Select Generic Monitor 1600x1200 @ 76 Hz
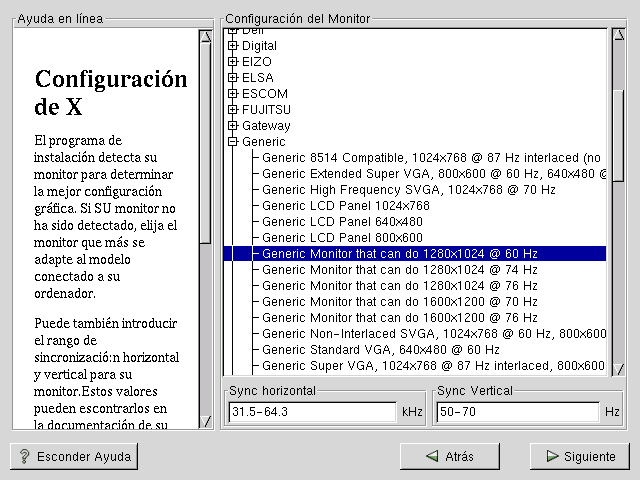 click(399, 318)
